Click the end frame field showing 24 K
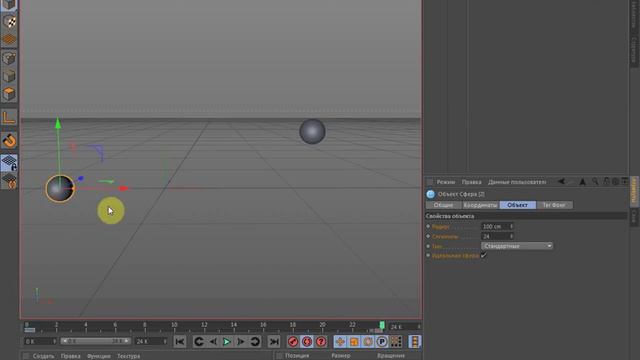640x360 pixels. pos(151,341)
